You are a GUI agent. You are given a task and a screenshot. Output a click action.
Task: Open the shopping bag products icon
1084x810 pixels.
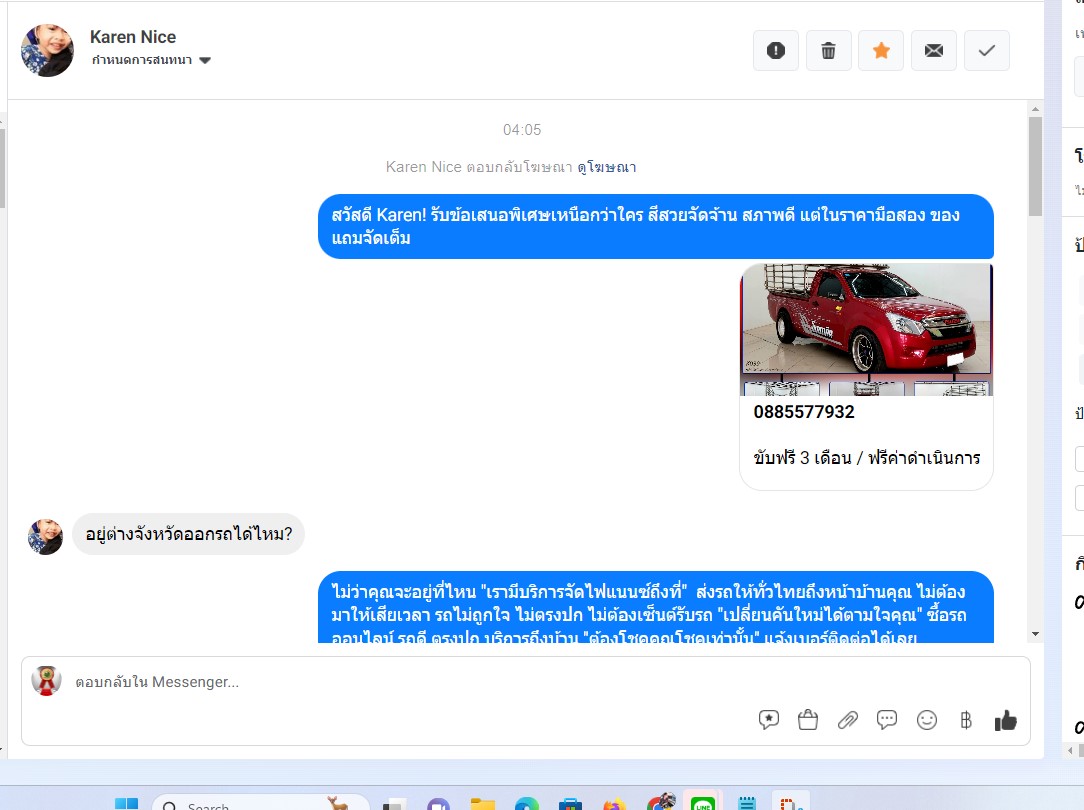tap(807, 720)
